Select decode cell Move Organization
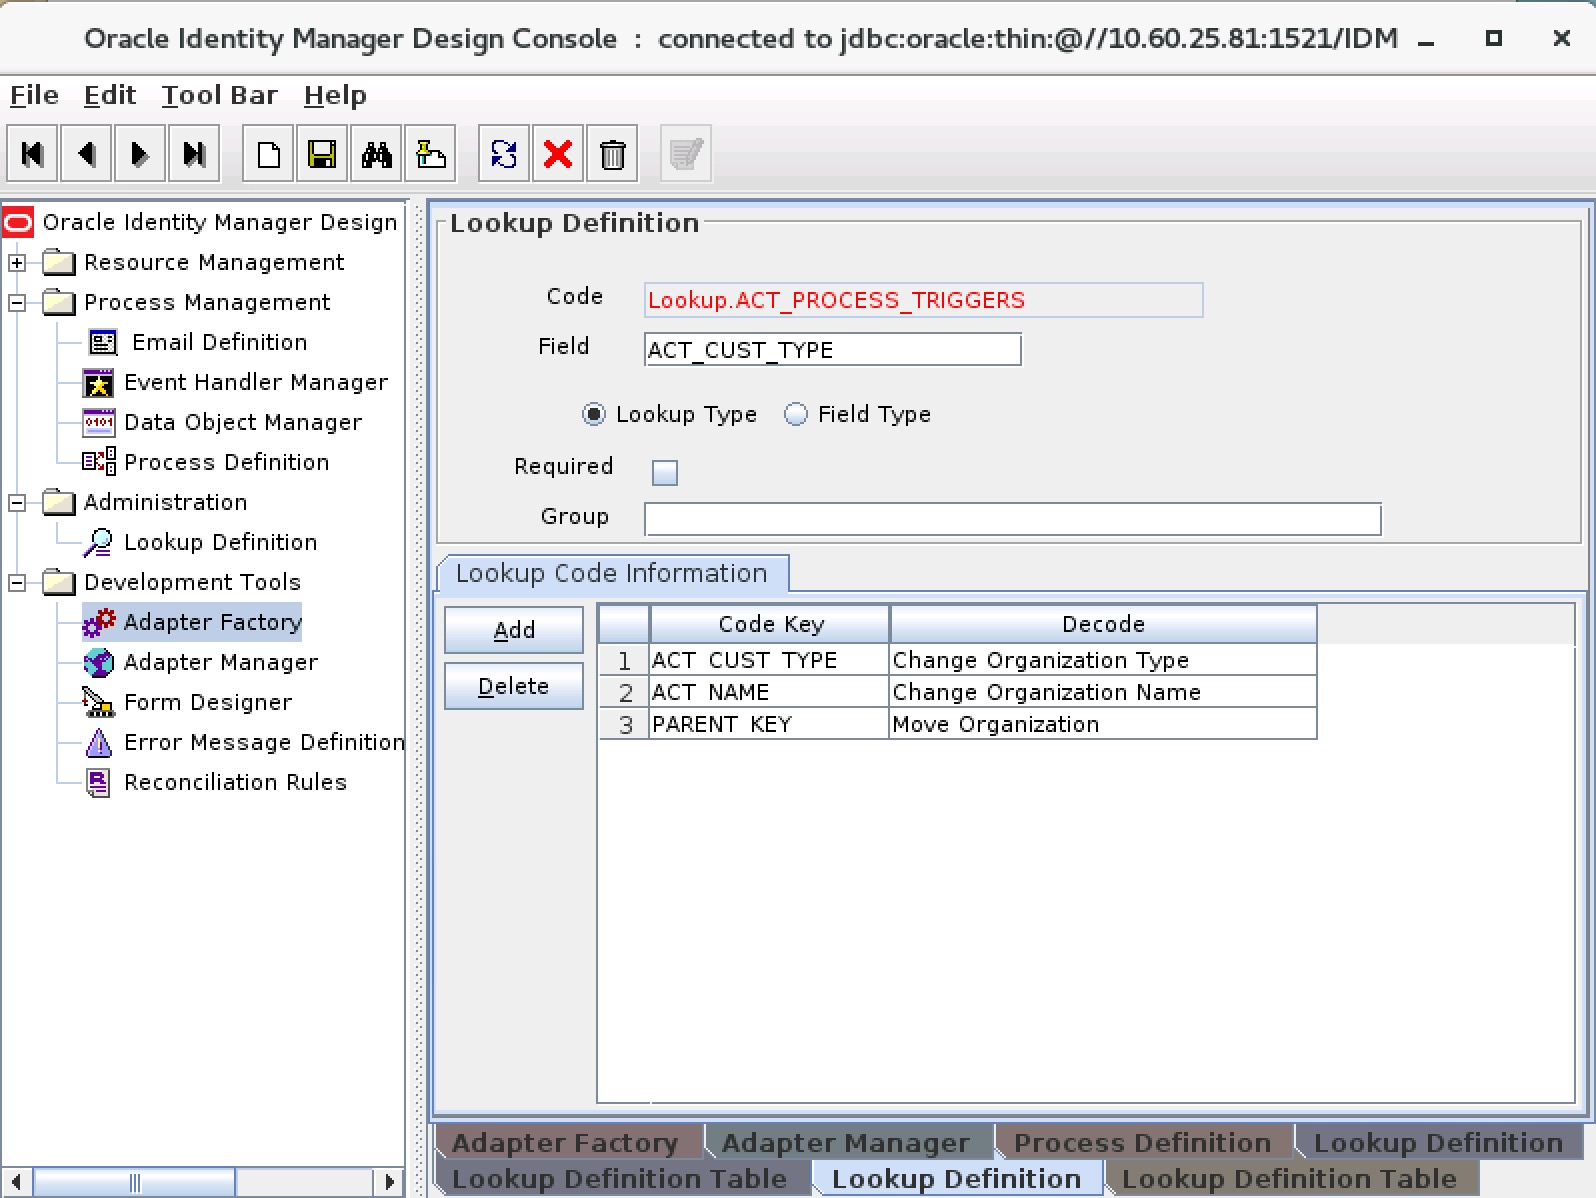This screenshot has width=1596, height=1198. tap(1103, 724)
